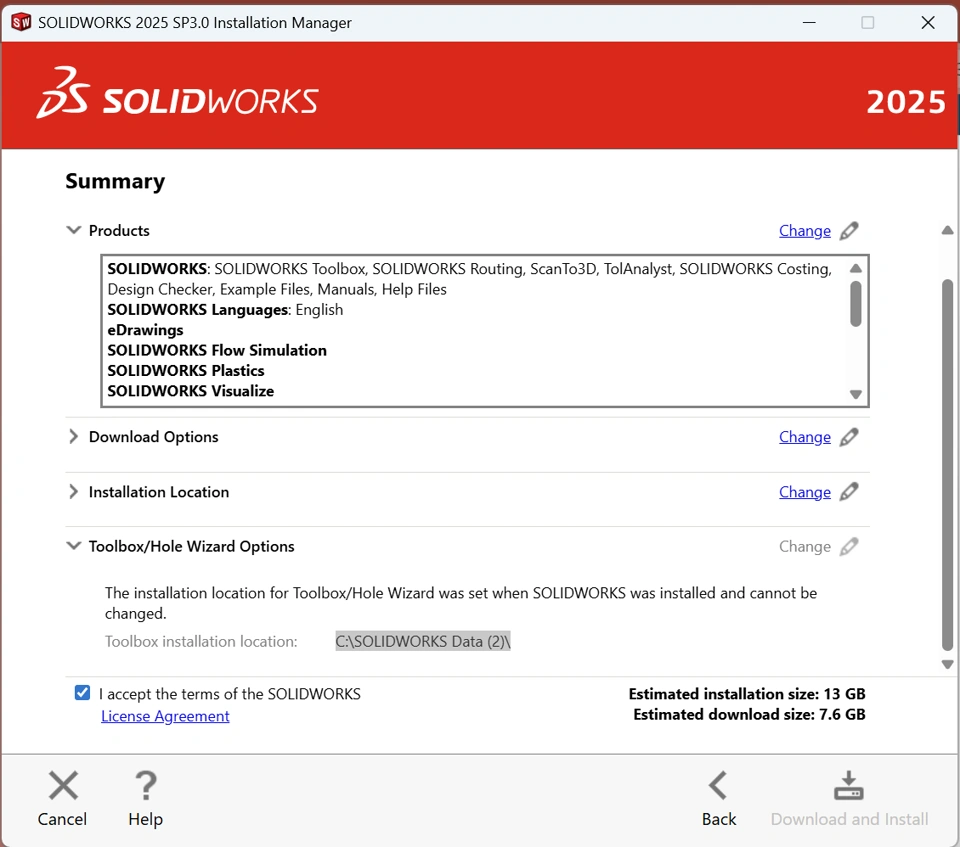Select SOLIDWORKS Plastics in products list
Image resolution: width=960 pixels, height=847 pixels.
click(186, 371)
